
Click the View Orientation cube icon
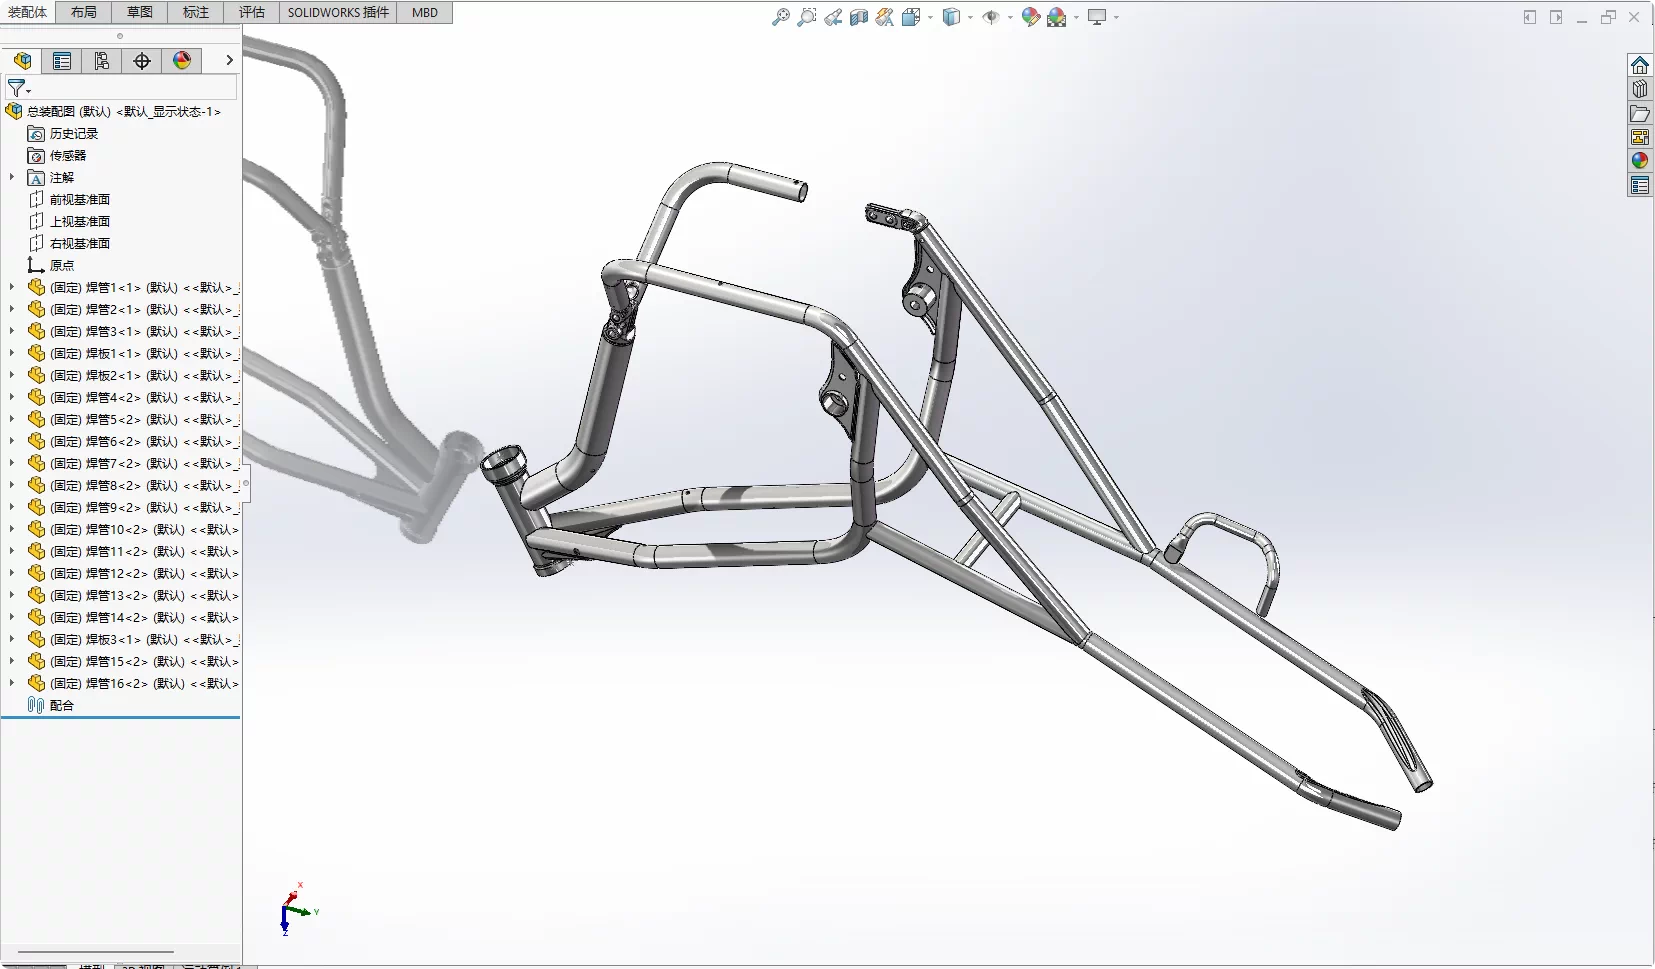(x=911, y=17)
